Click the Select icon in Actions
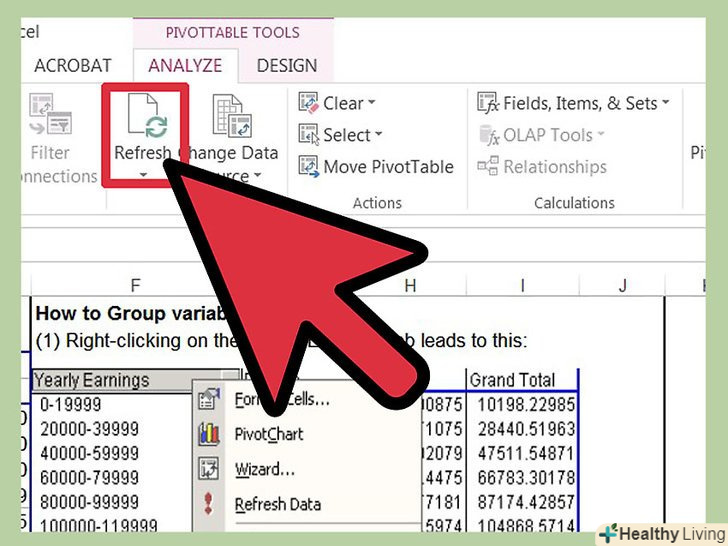This screenshot has height=546, width=728. tap(308, 135)
